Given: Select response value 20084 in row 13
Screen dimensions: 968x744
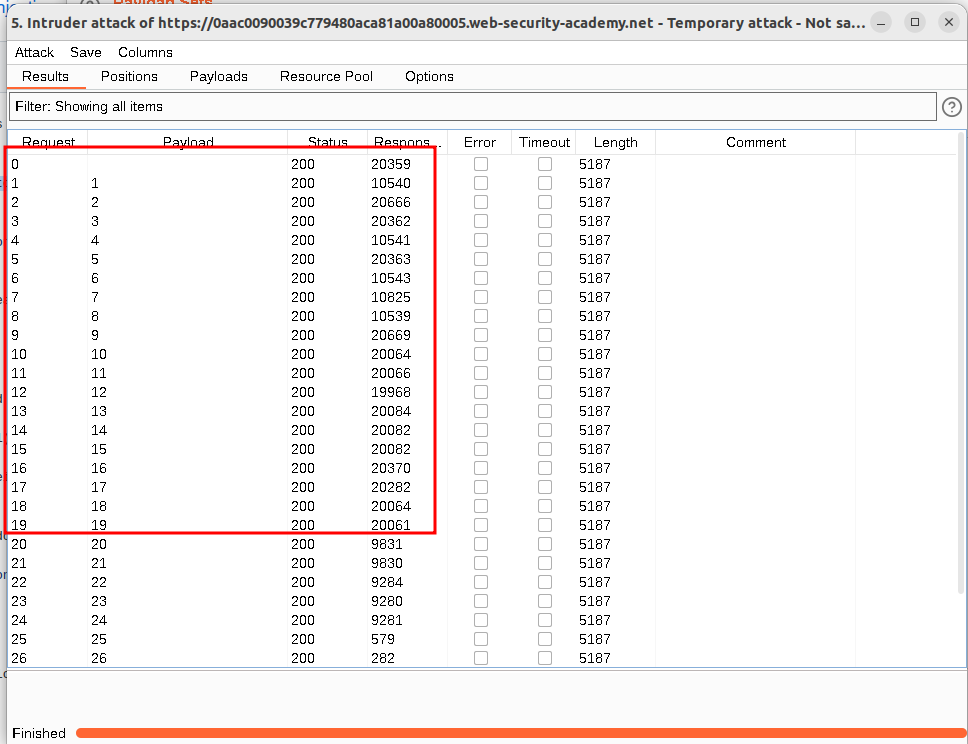Looking at the screenshot, I should pos(391,411).
